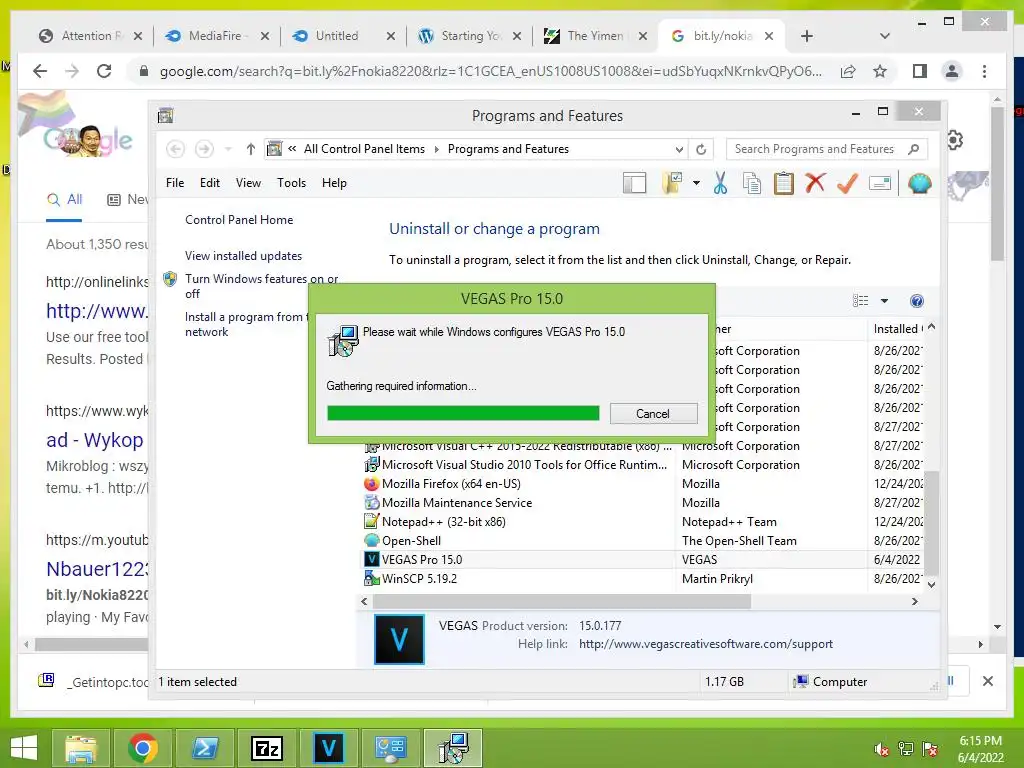Image resolution: width=1024 pixels, height=768 pixels.
Task: Open Google settings gear icon
Action: 954,140
